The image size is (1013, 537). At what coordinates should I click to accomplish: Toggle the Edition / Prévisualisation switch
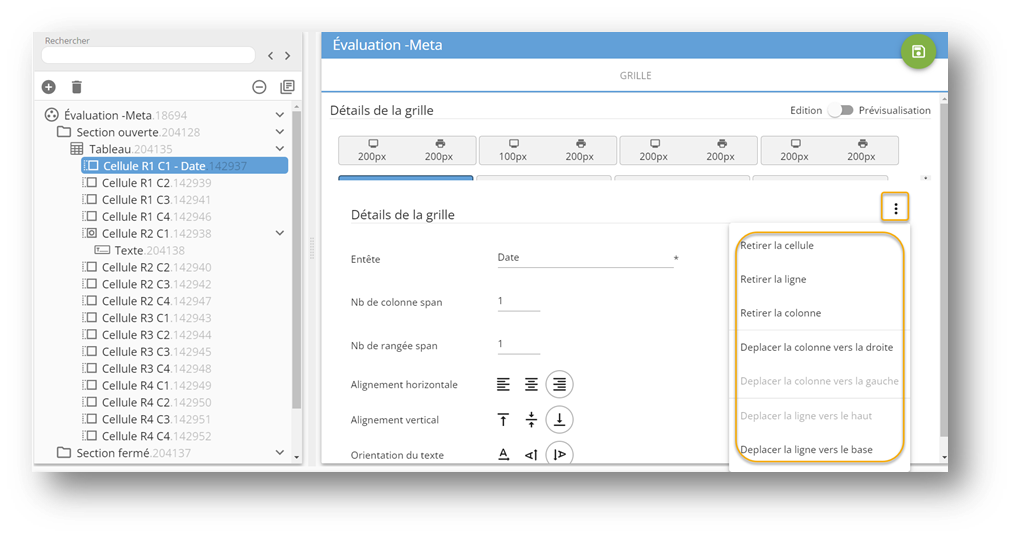pos(840,111)
